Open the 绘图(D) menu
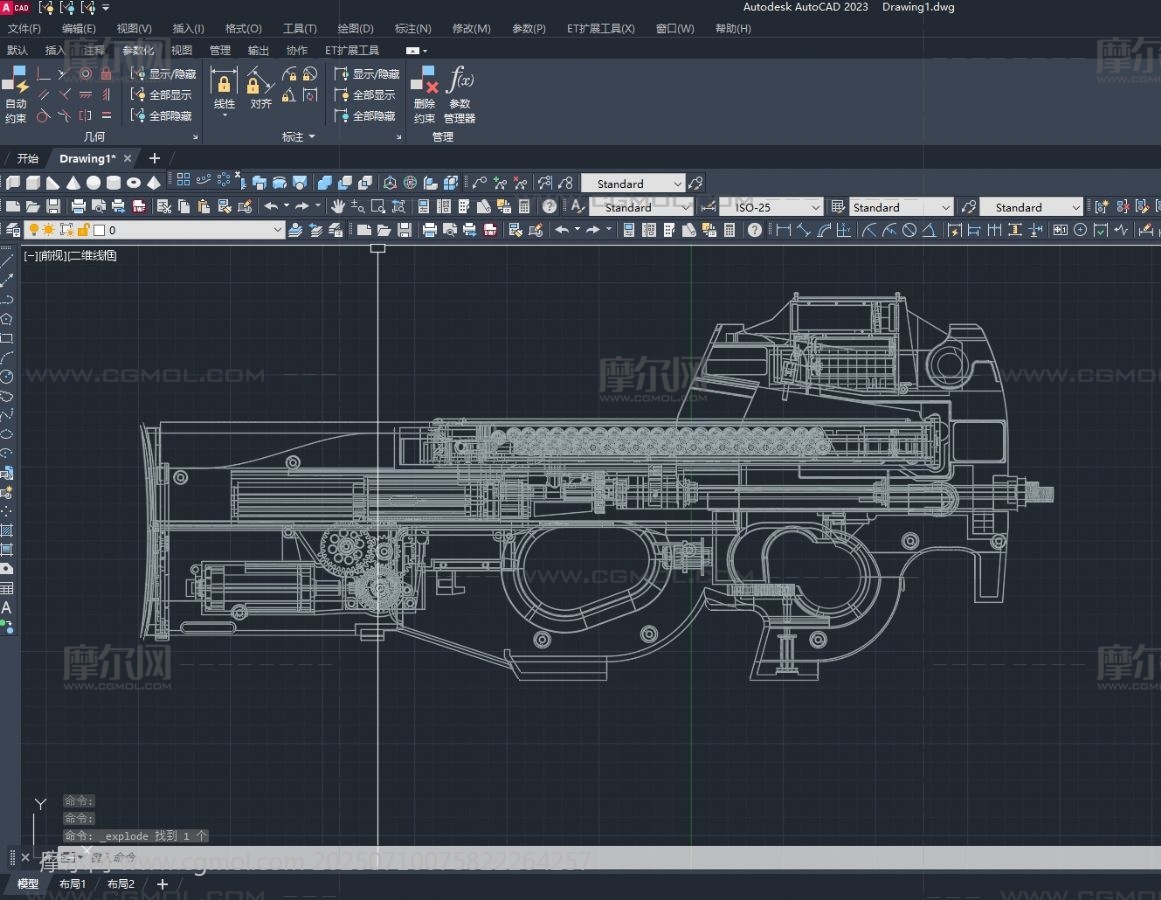Screen dimensions: 1161x900 coord(355,28)
